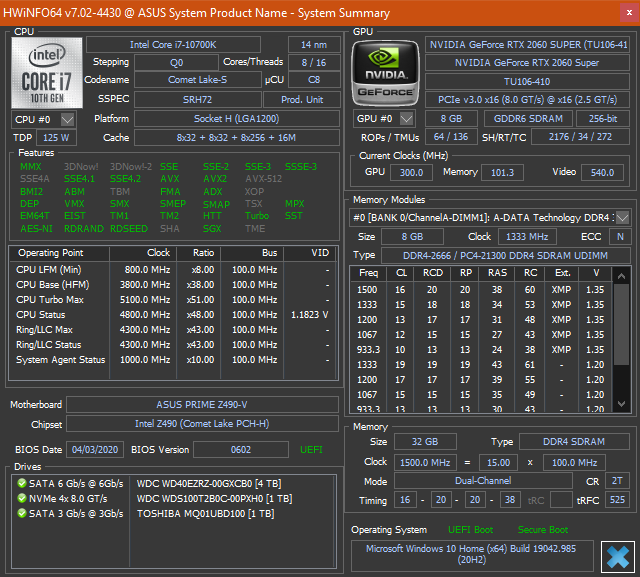640x577 pixels.
Task: Click the cache 8x32 + 8x32 + 8x256 + 16M field
Action: tap(237, 138)
